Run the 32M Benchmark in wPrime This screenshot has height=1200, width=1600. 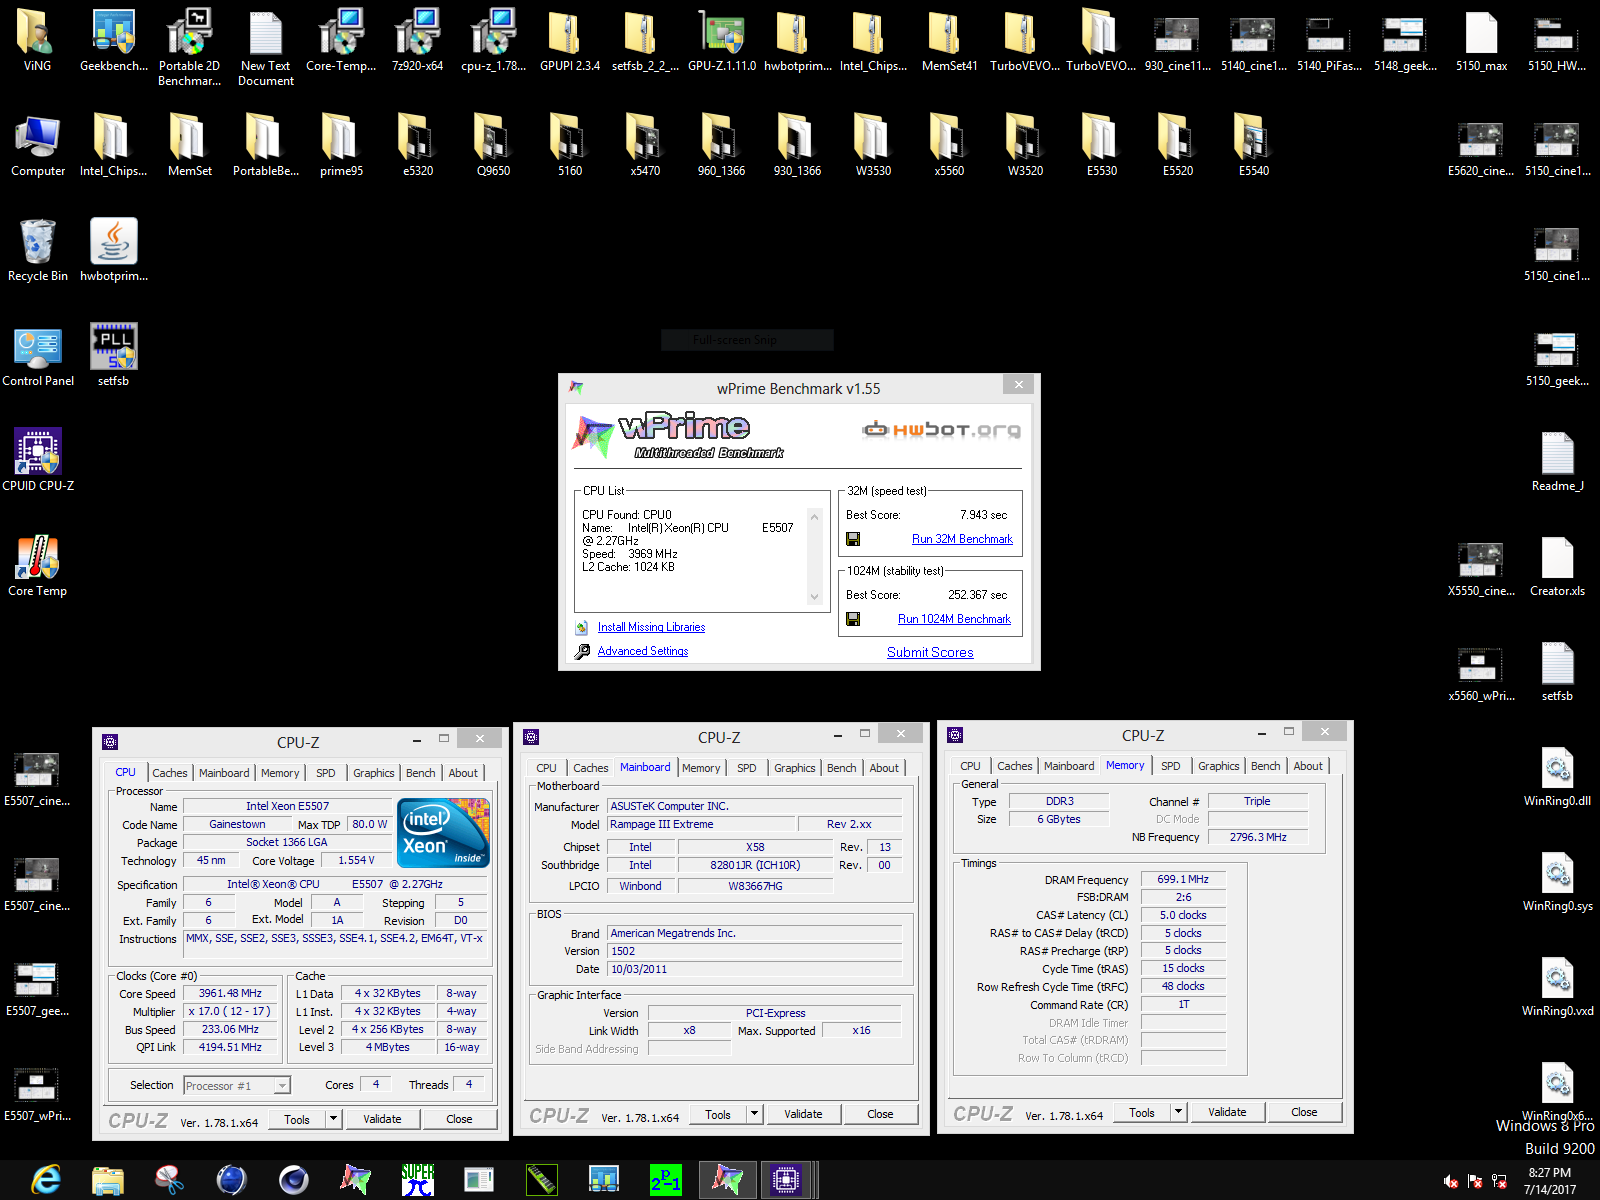[x=962, y=539]
